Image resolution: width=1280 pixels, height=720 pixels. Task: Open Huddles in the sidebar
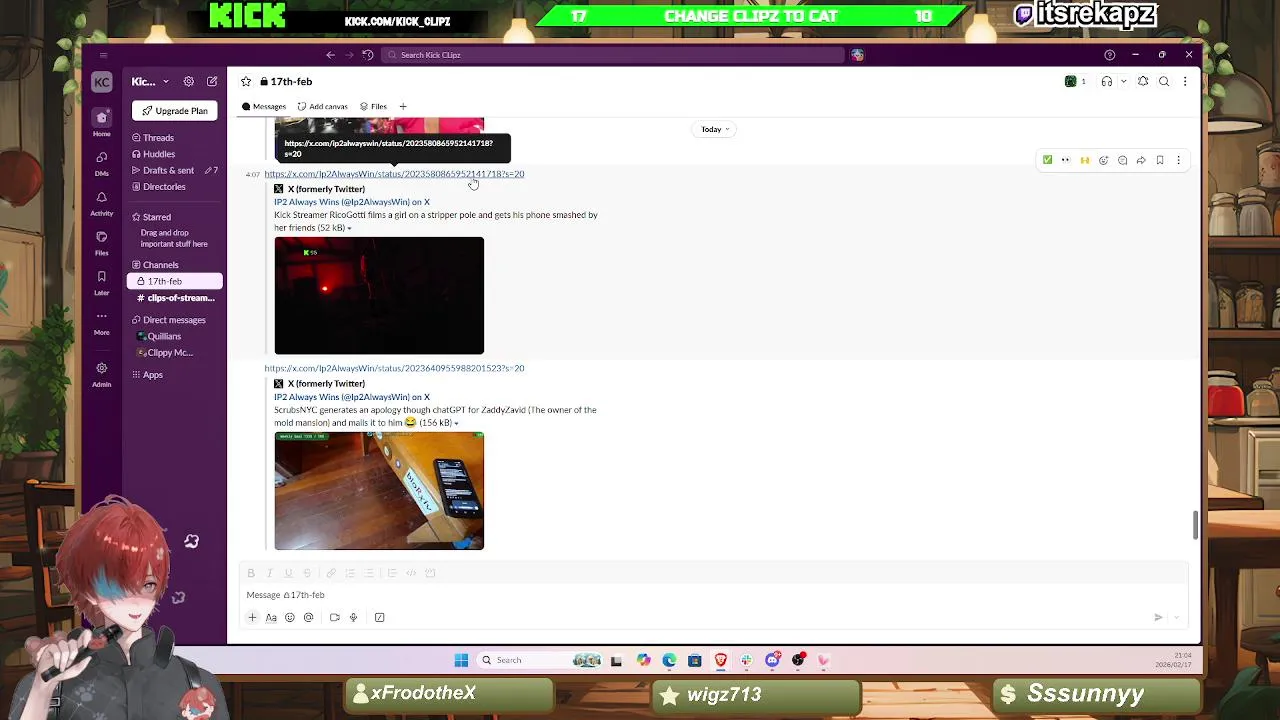[154, 154]
